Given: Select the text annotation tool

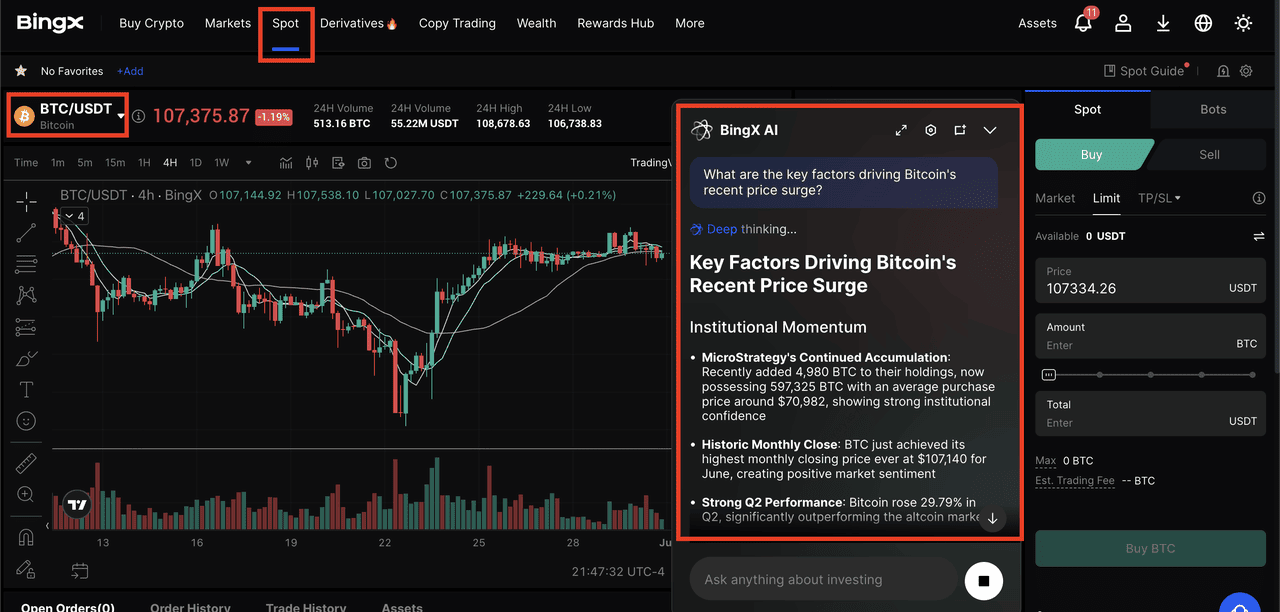Looking at the screenshot, I should (26, 389).
